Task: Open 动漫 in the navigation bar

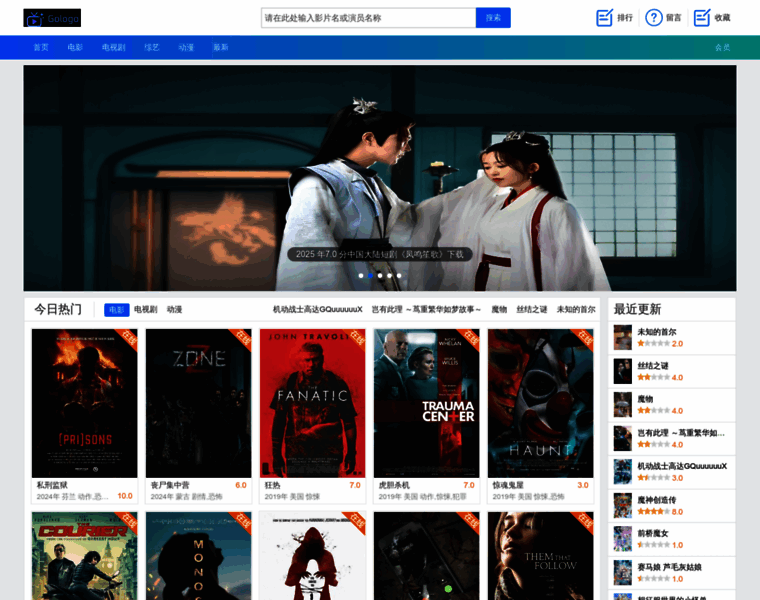Action: pos(186,47)
